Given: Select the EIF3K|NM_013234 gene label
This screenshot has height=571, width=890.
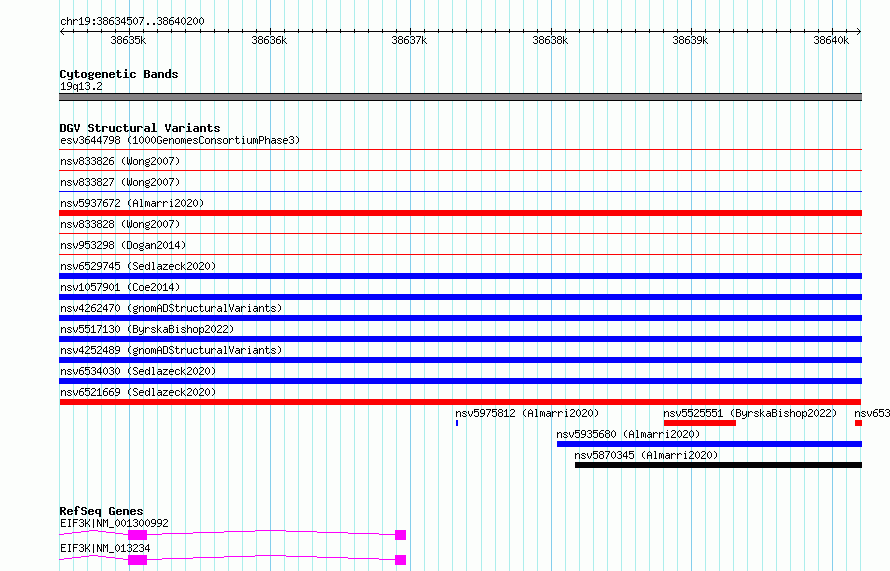Looking at the screenshot, I should tap(105, 548).
